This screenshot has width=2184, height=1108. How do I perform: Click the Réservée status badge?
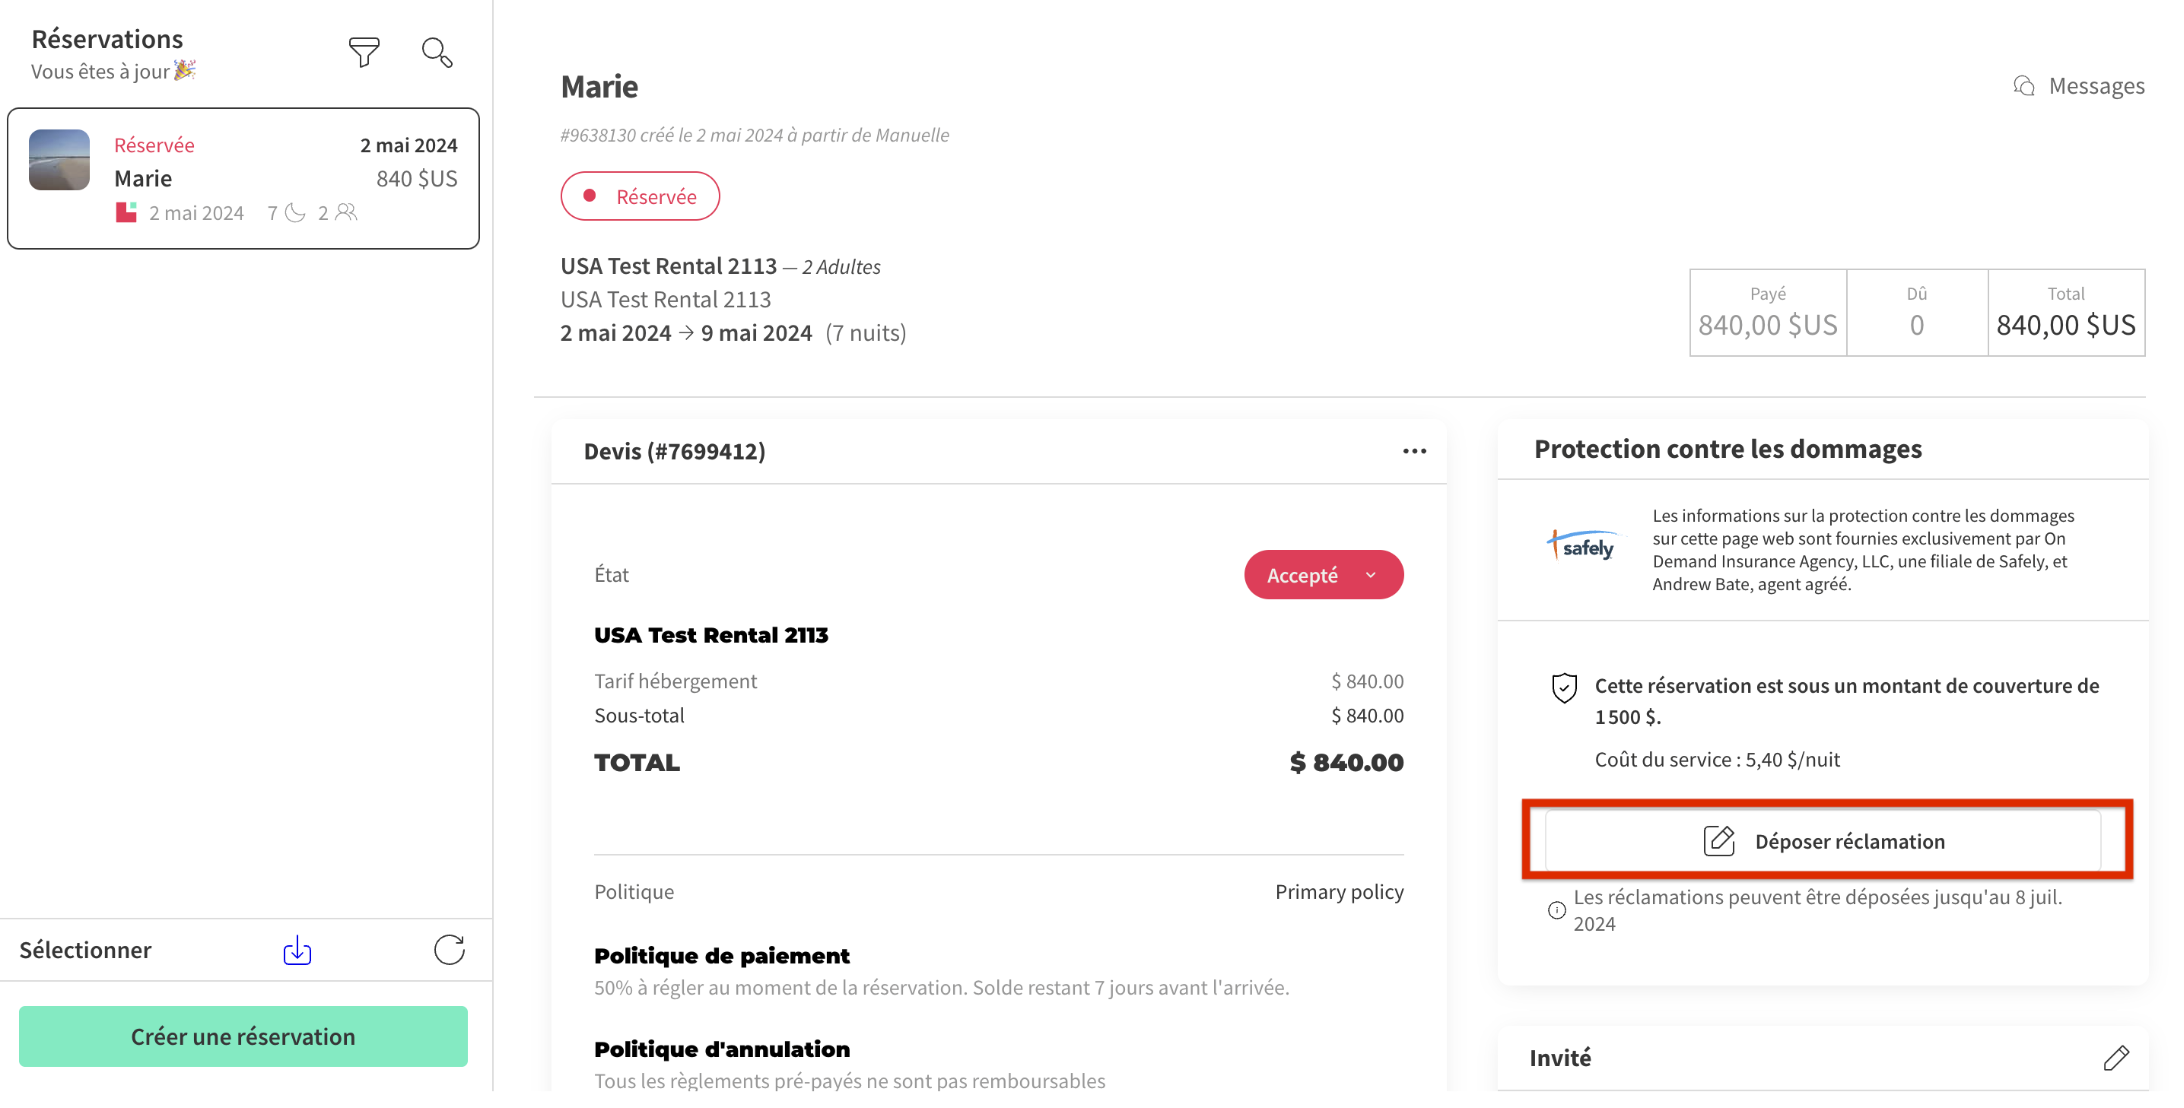point(640,196)
